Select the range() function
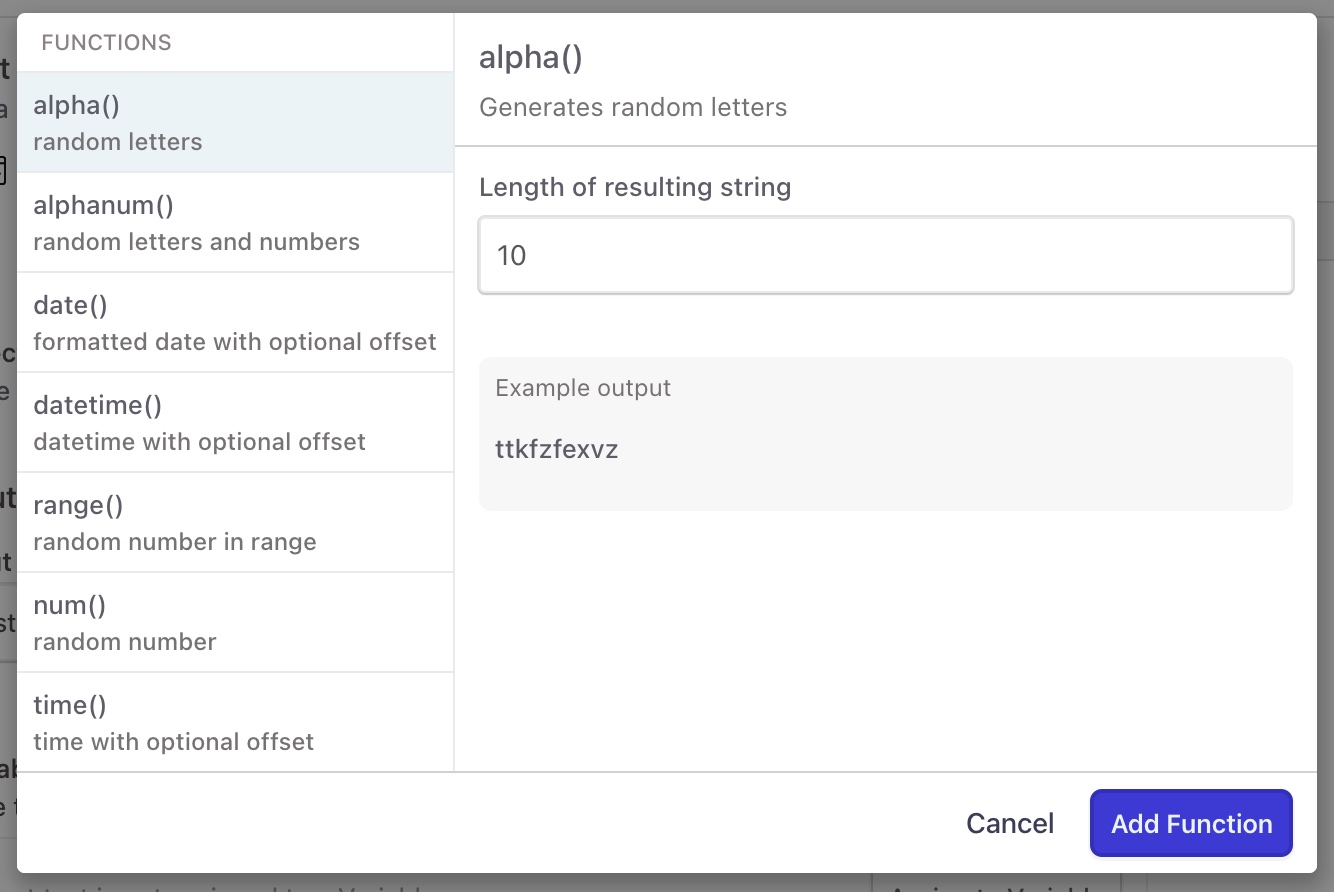Viewport: 1334px width, 892px height. click(235, 522)
